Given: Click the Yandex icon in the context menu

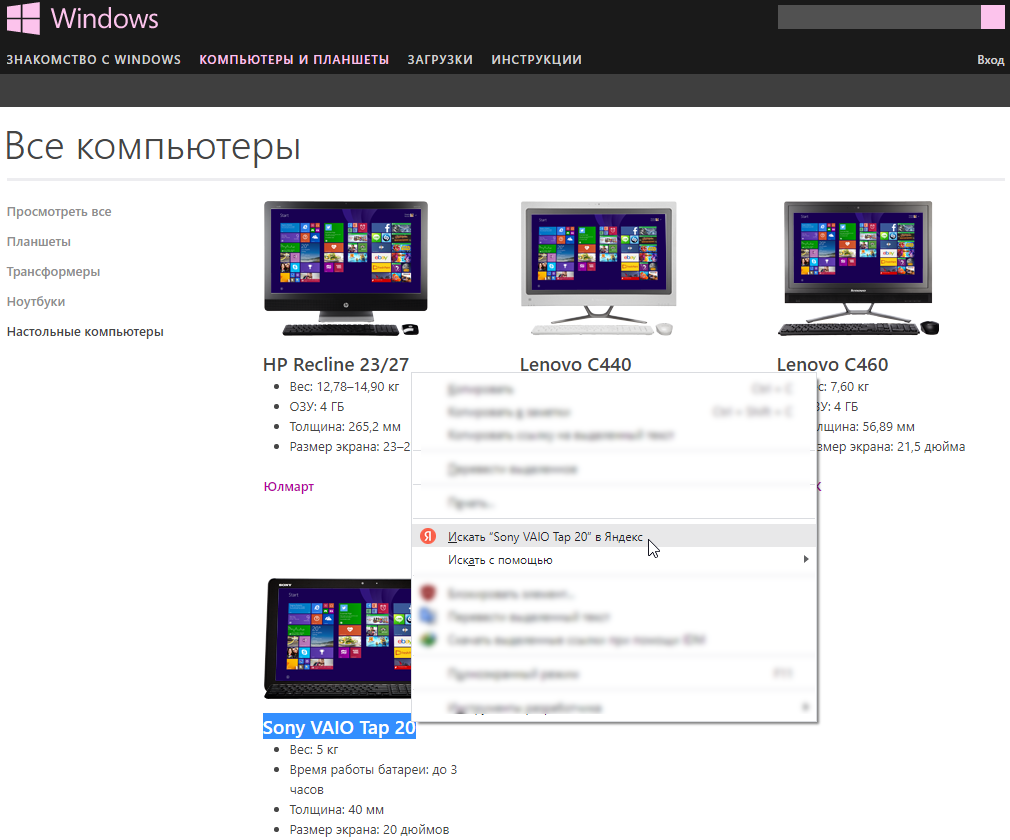Looking at the screenshot, I should [x=427, y=536].
